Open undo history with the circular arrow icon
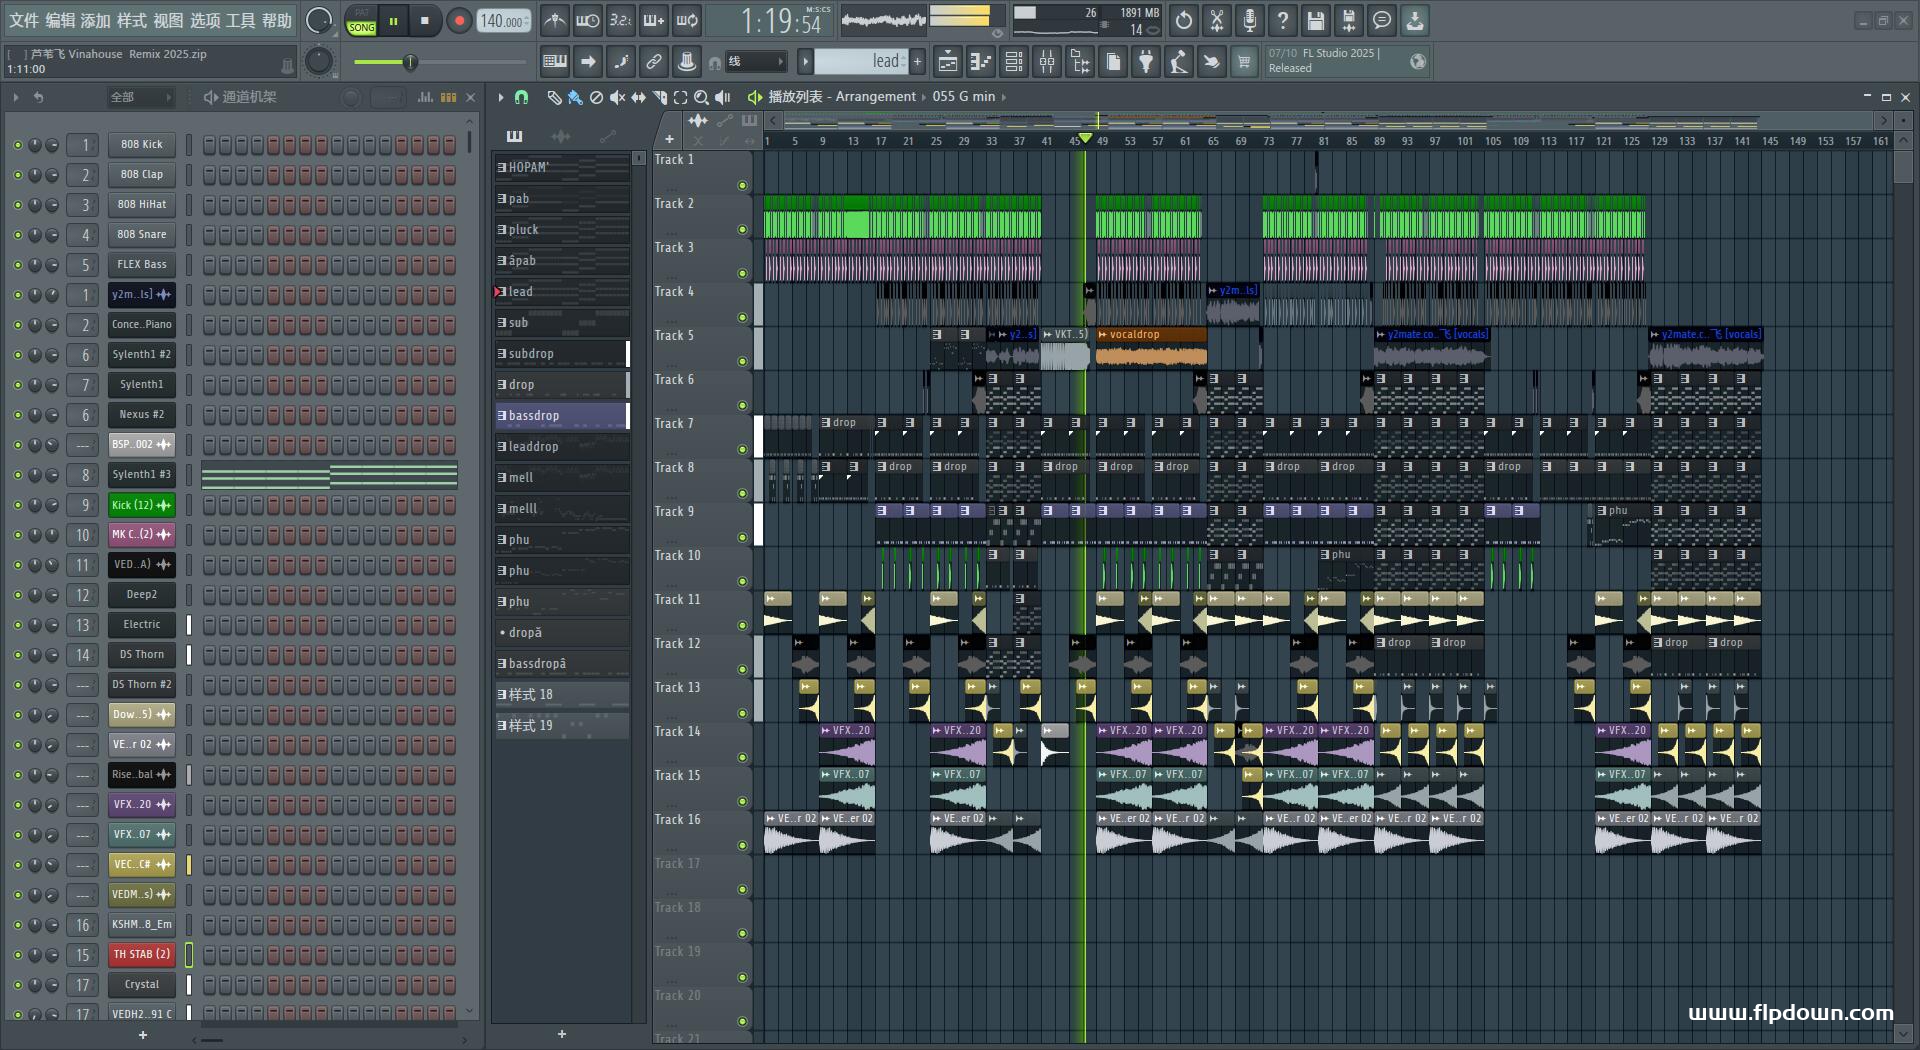1920x1050 pixels. point(1184,20)
